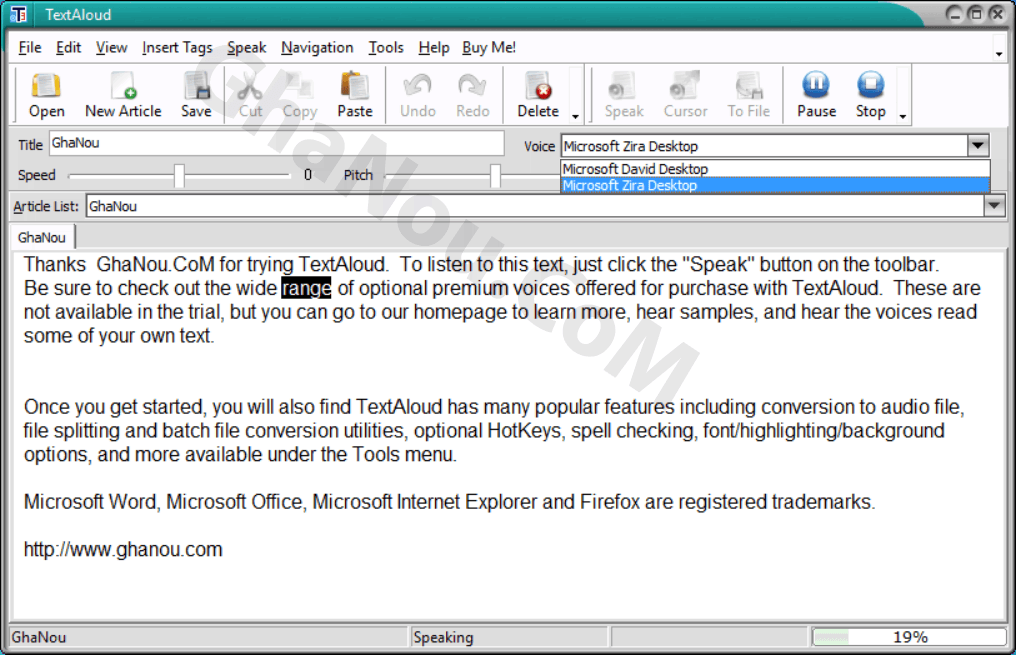Open the View menu
The image size is (1016, 655).
click(111, 47)
